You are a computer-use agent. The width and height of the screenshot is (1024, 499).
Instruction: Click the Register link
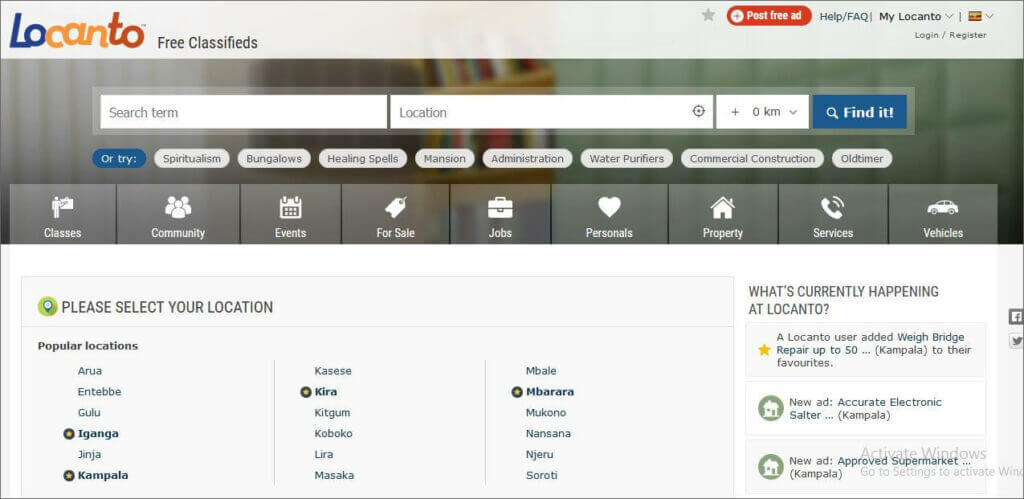coord(968,35)
